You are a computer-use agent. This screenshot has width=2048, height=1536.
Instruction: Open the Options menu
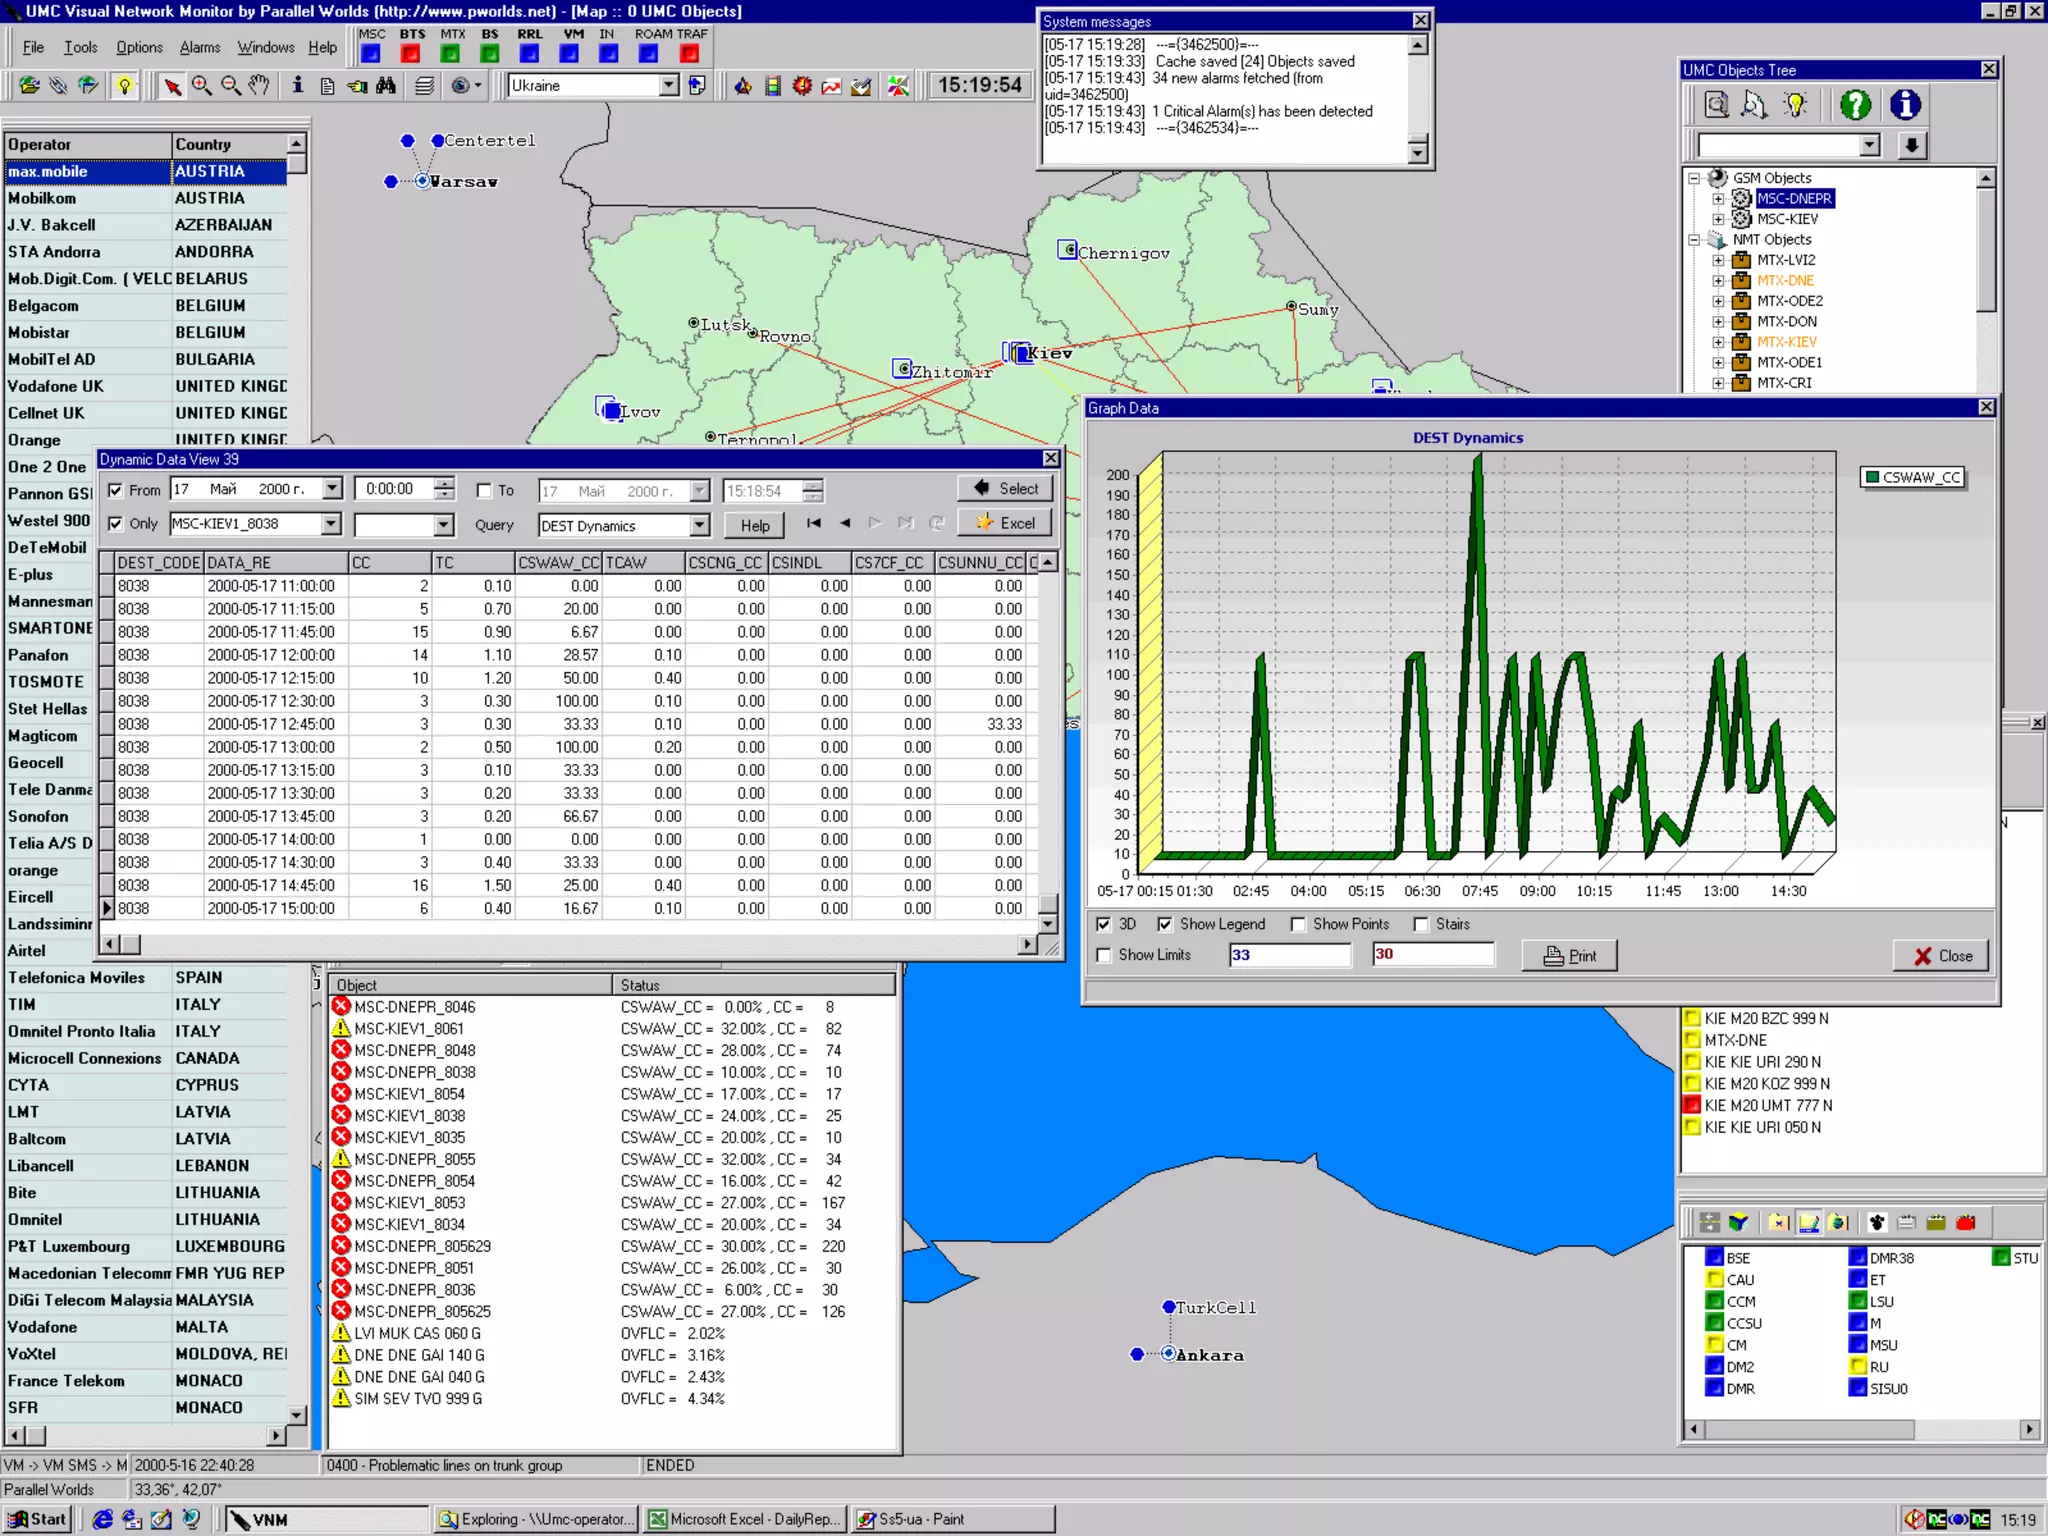coord(139,47)
